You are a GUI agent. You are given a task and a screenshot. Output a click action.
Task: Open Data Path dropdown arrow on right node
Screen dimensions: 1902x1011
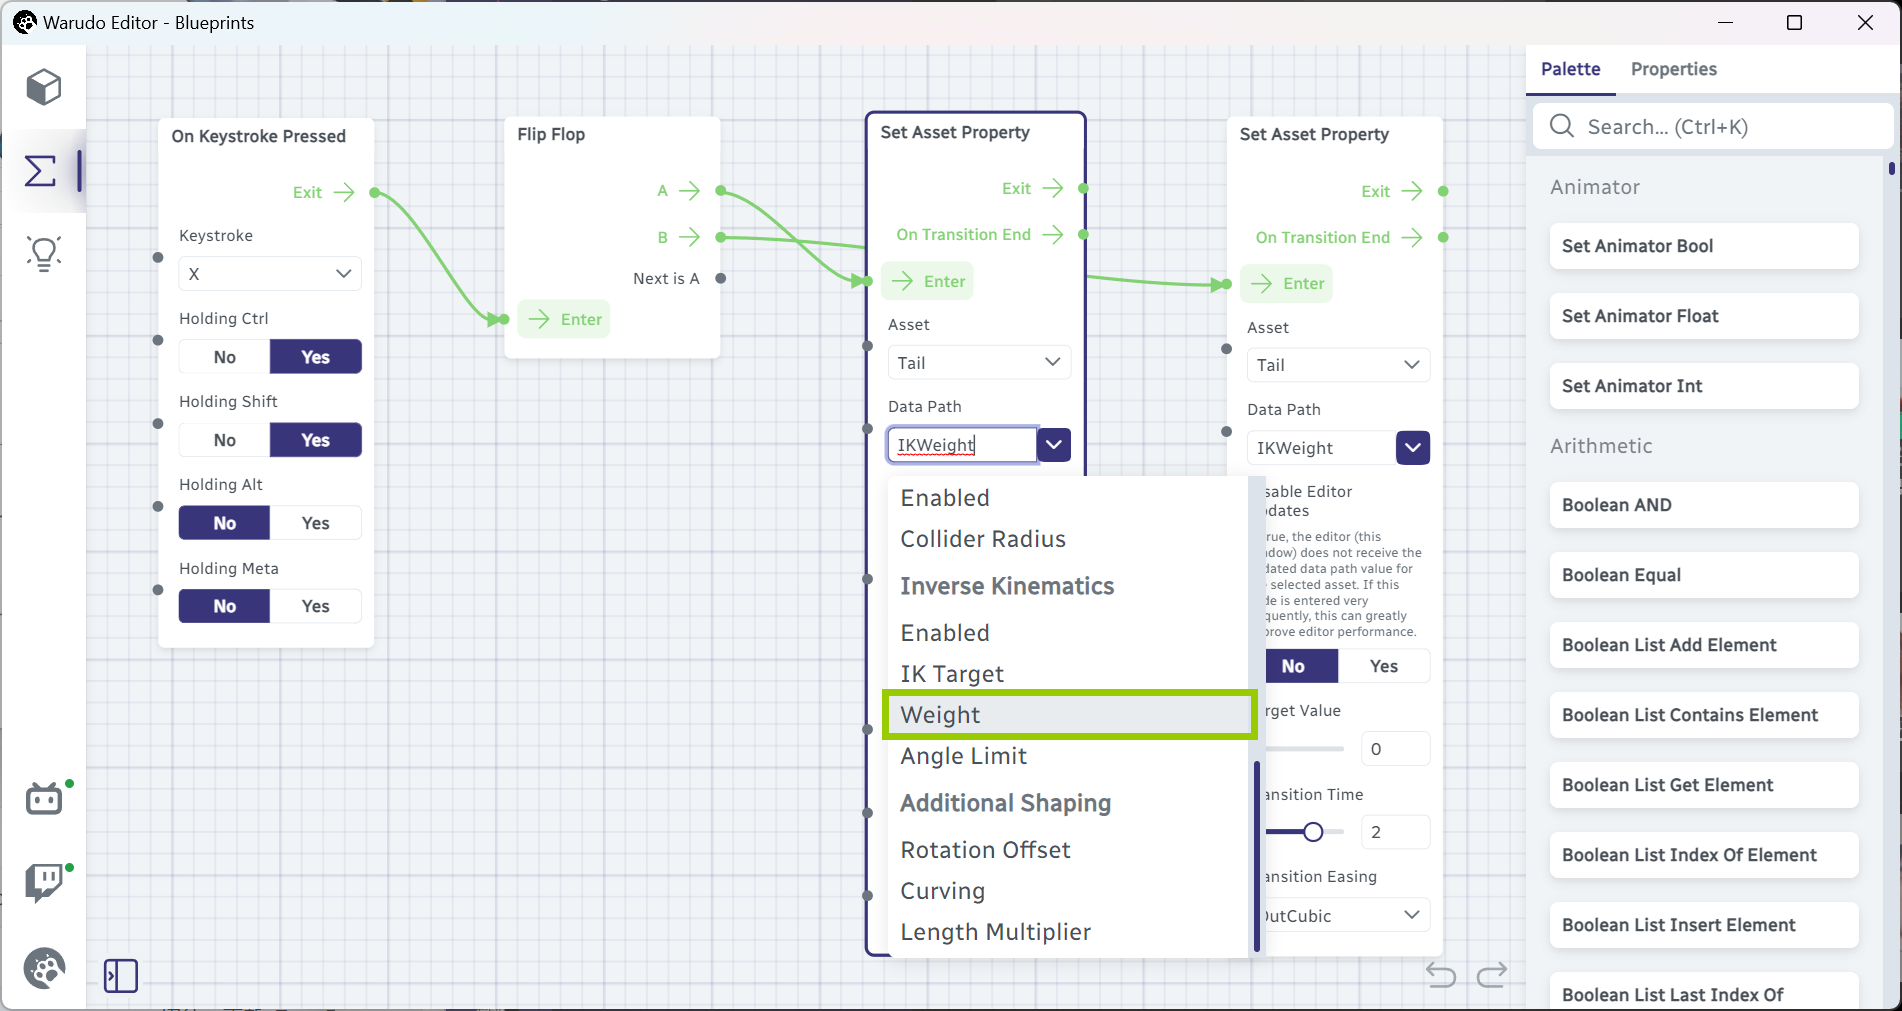pyautogui.click(x=1413, y=448)
